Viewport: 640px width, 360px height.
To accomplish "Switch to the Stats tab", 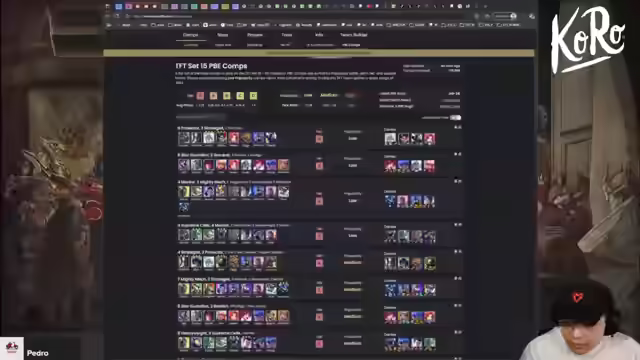I will click(222, 35).
